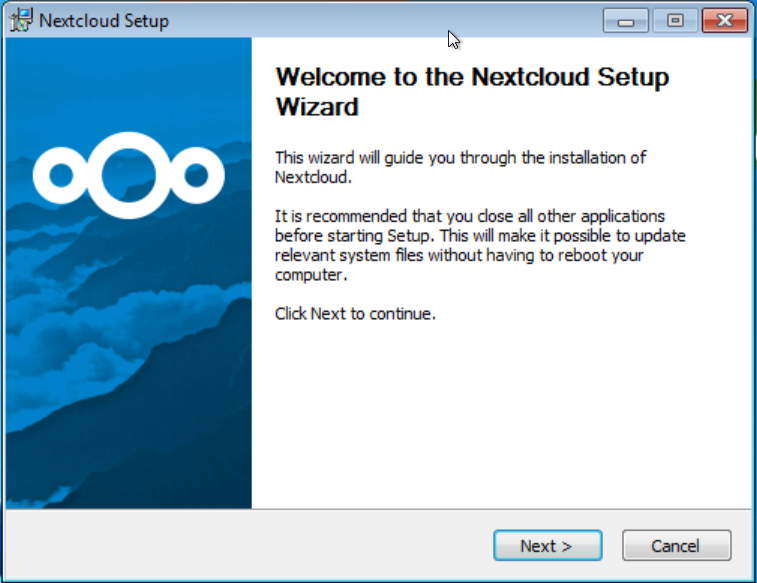757x583 pixels.
Task: Click the "Click Next to continue." text
Action: coord(355,314)
